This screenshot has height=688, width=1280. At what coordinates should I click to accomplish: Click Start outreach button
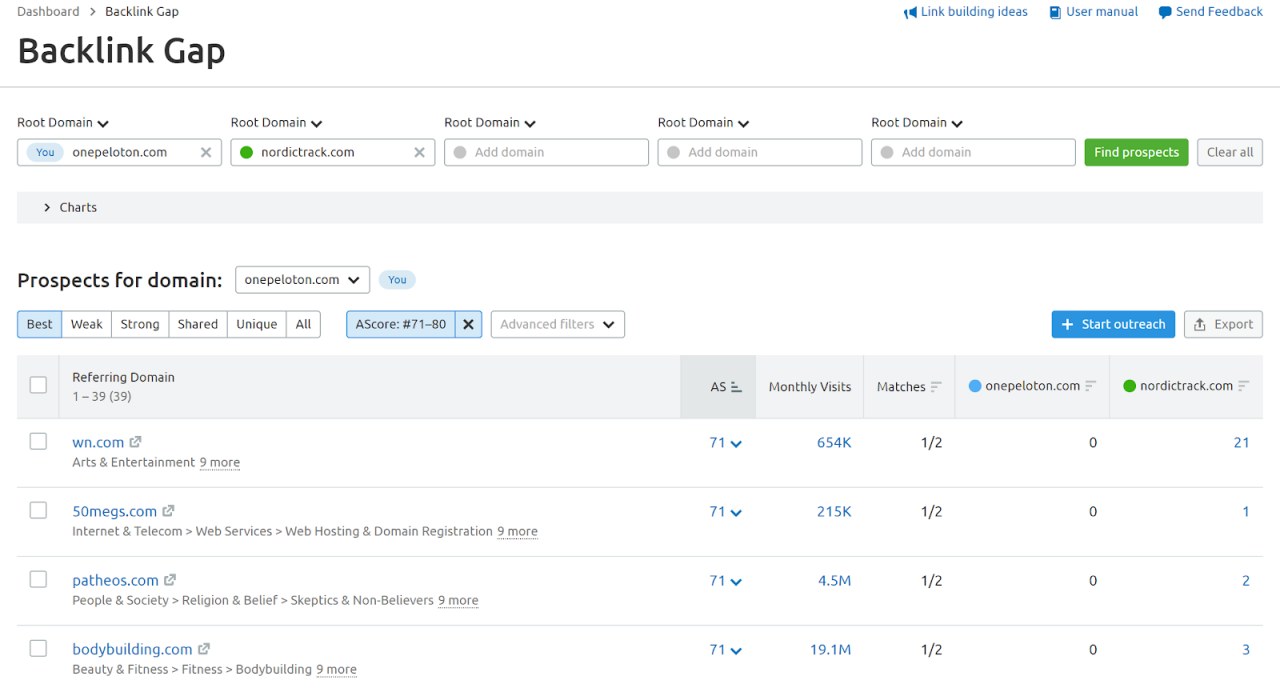1114,324
